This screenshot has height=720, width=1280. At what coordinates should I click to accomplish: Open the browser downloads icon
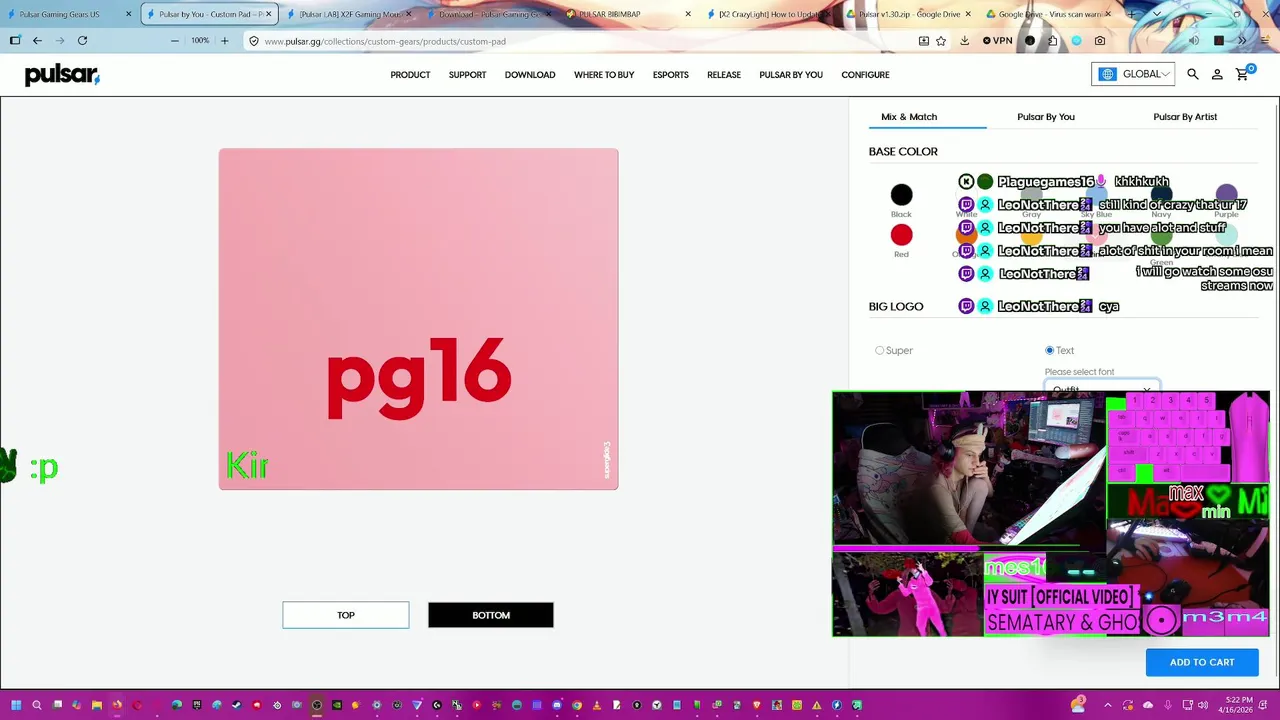pyautogui.click(x=964, y=41)
